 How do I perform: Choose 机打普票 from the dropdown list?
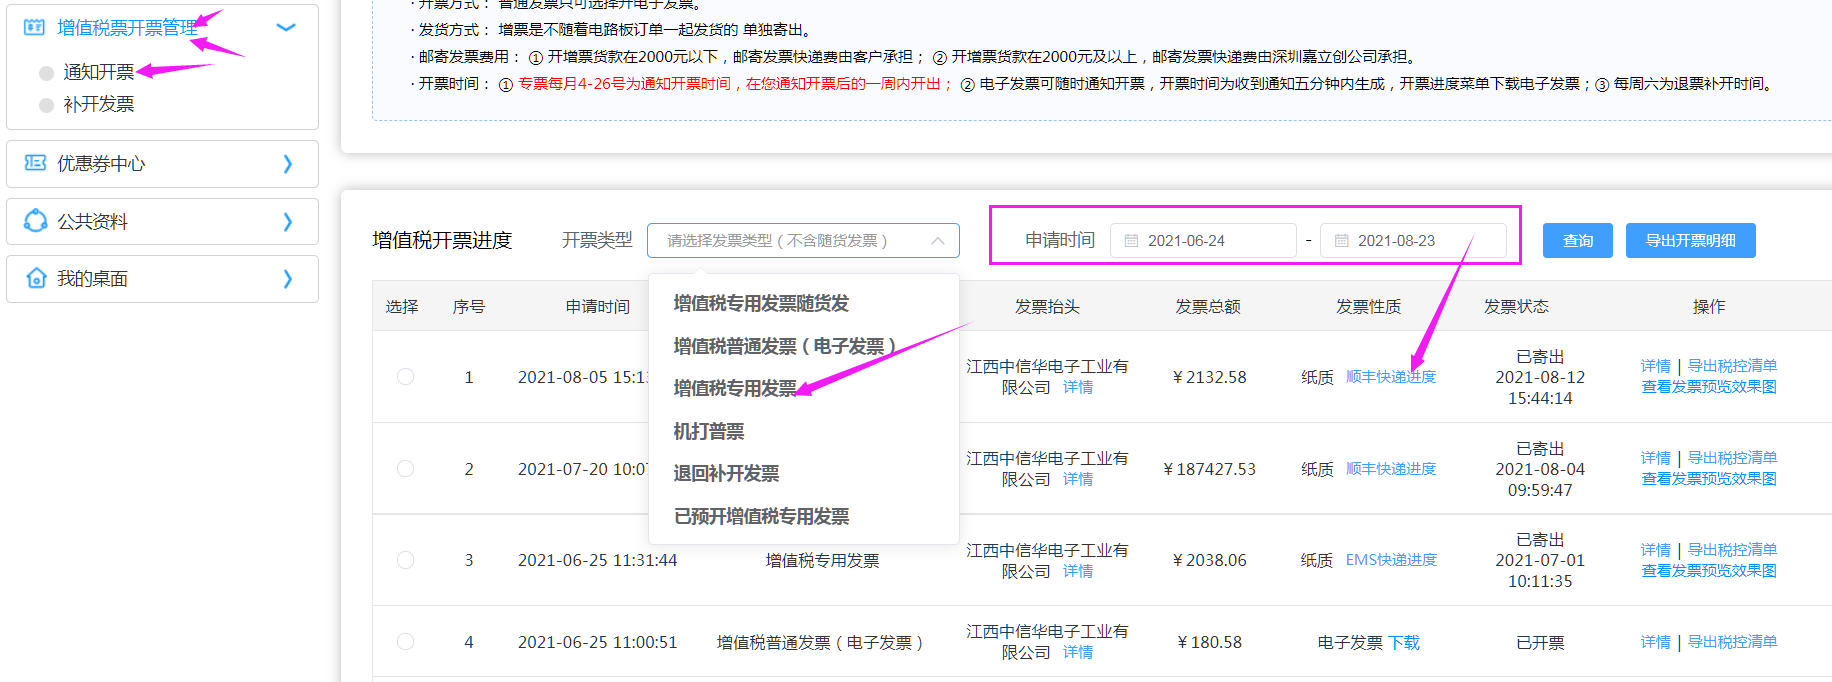pos(708,431)
